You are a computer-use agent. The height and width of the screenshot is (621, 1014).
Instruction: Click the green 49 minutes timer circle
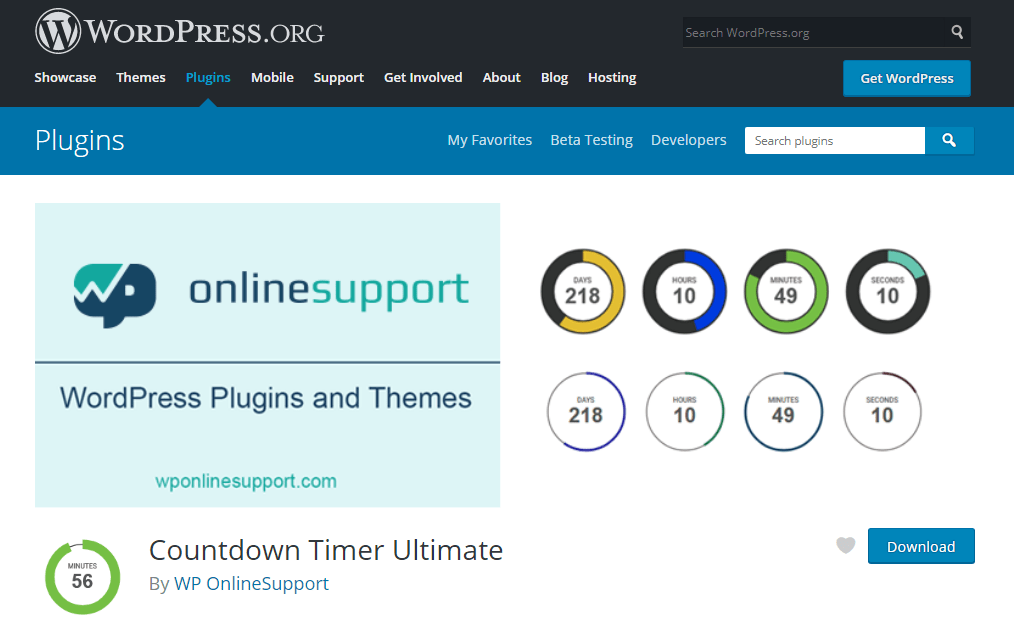[x=786, y=291]
